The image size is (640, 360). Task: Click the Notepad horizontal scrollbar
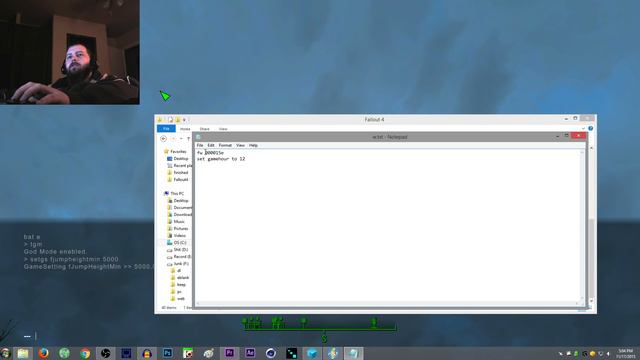pyautogui.click(x=387, y=303)
